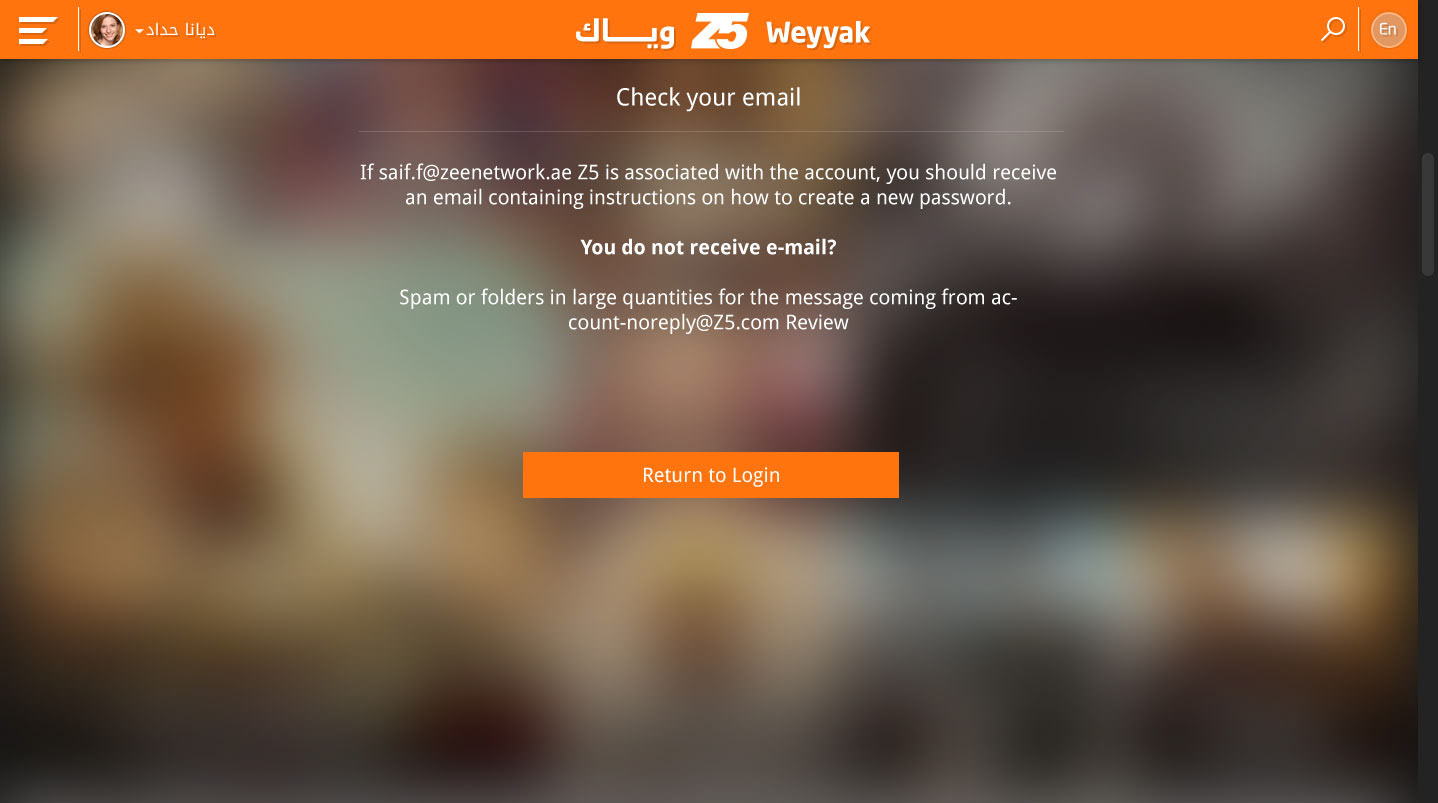Click the Return to Login button
The width and height of the screenshot is (1438, 803).
pyautogui.click(x=711, y=475)
